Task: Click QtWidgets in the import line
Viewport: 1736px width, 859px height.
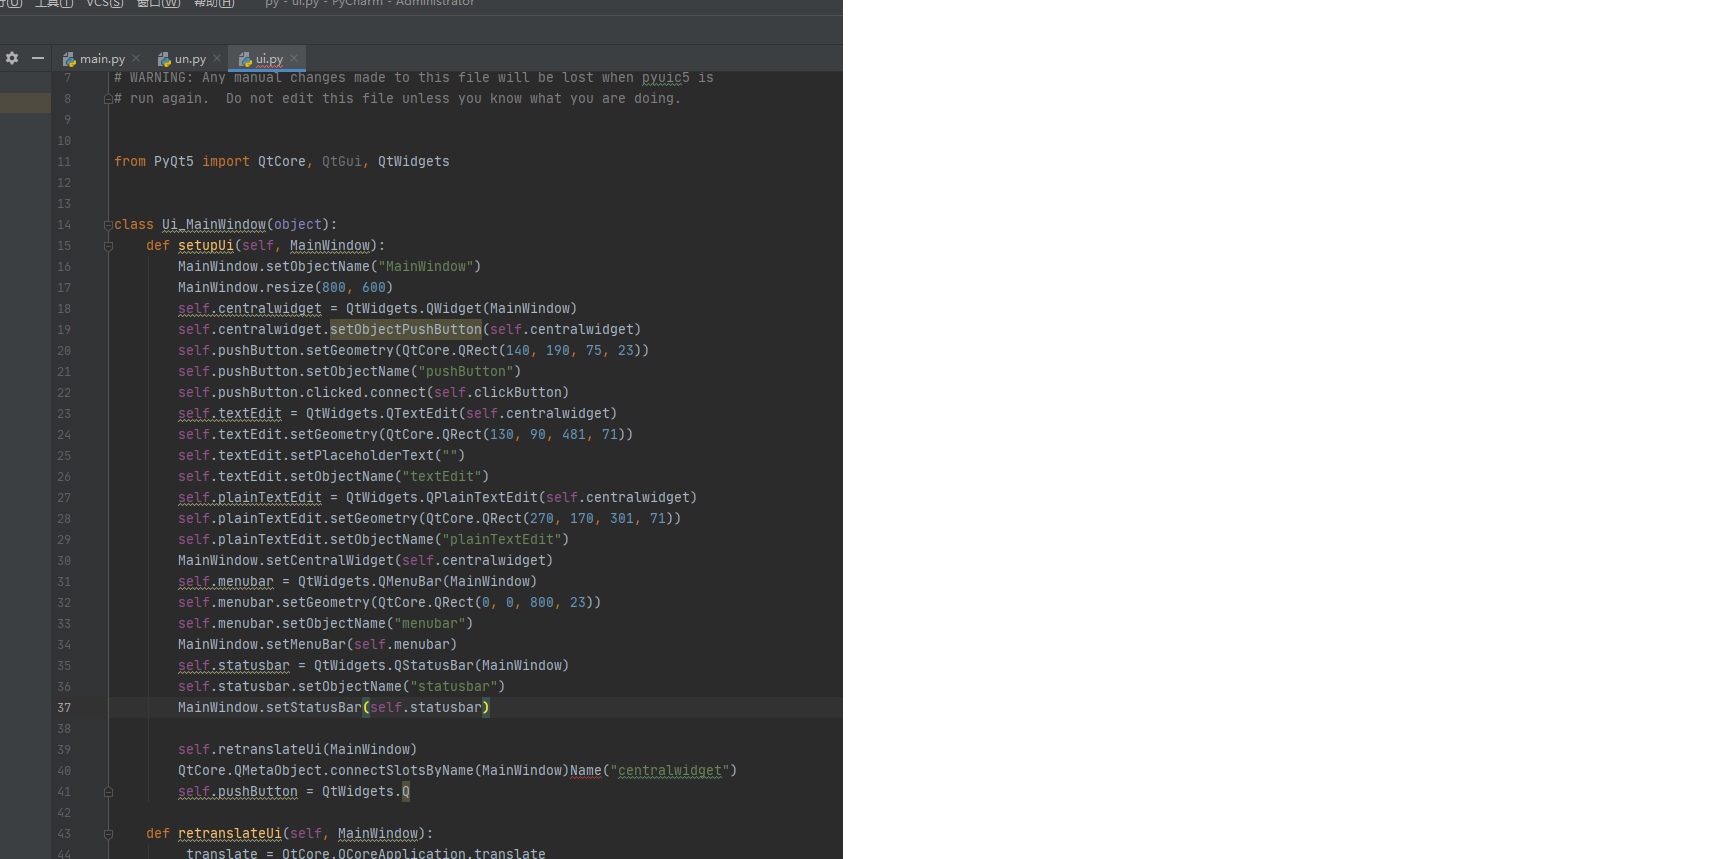Action: tap(414, 162)
